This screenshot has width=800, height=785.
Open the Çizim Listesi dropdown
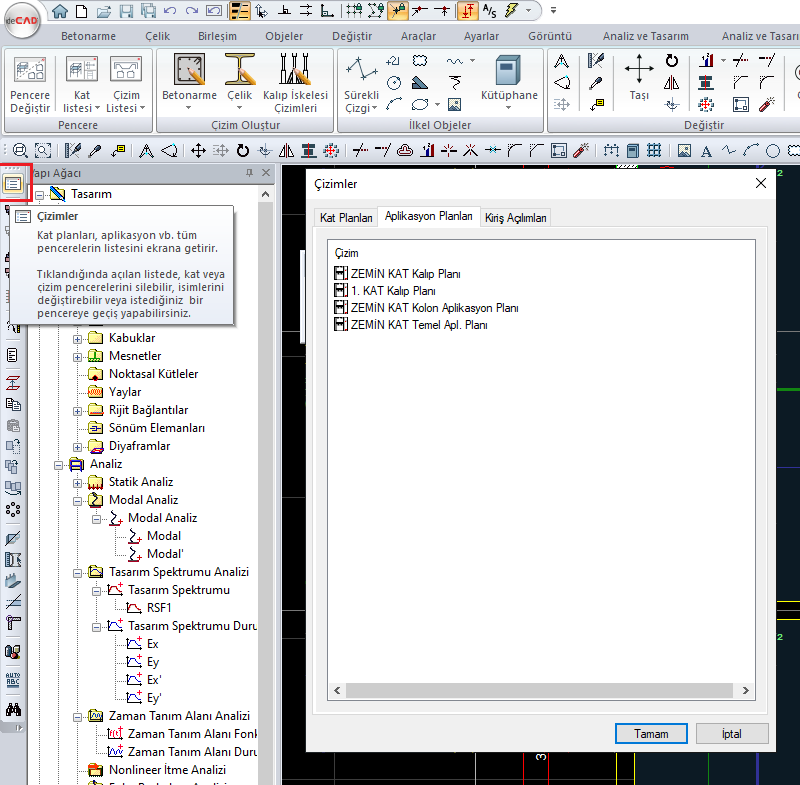[126, 84]
